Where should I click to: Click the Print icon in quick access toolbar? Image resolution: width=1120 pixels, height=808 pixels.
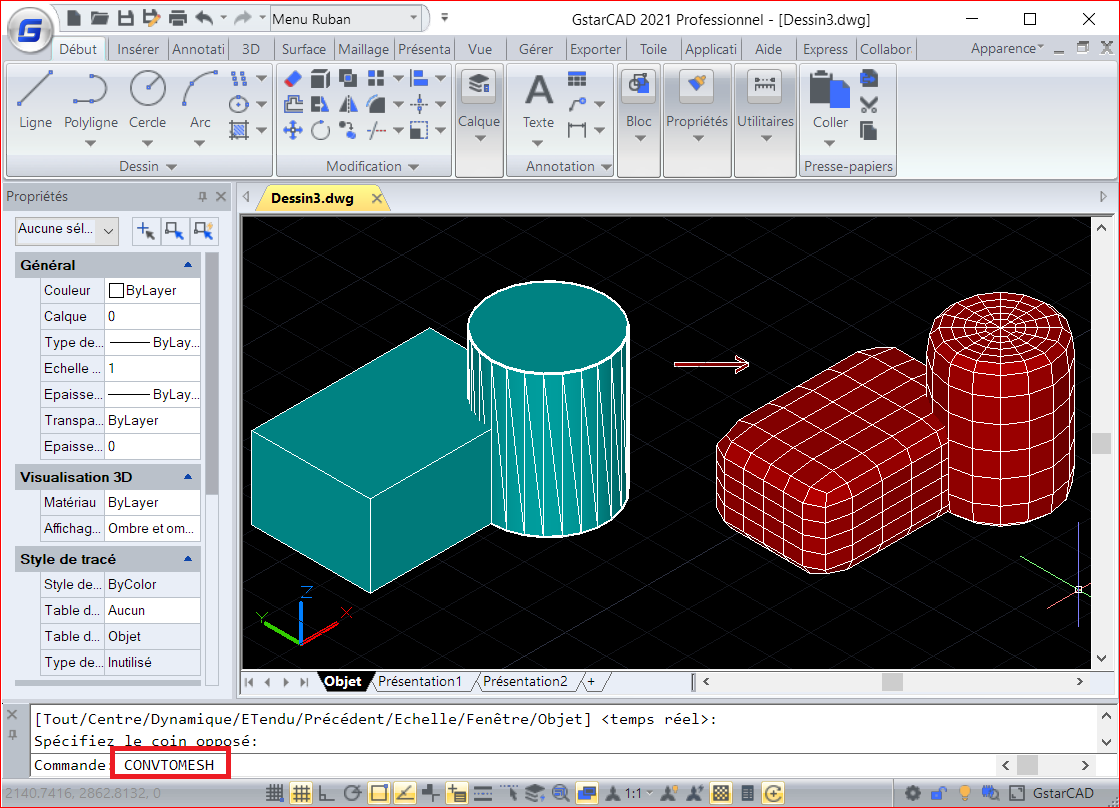tap(177, 19)
